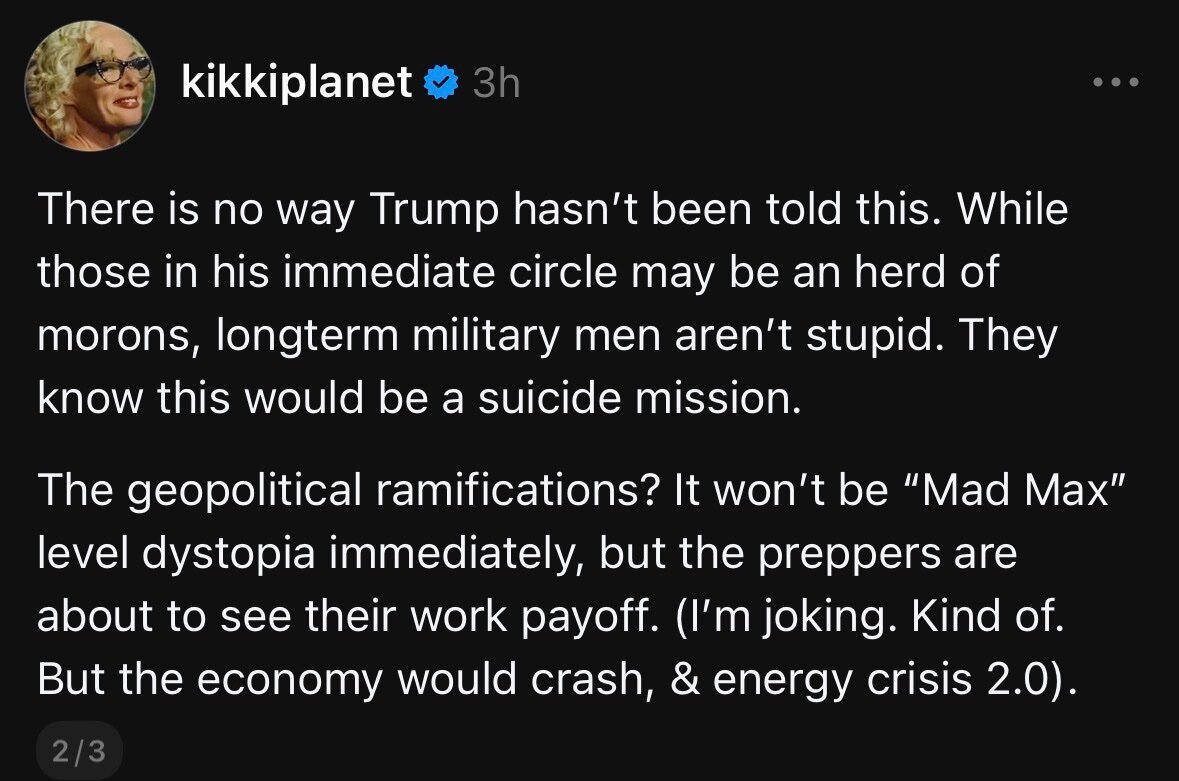This screenshot has height=781, width=1179.
Task: Click the 3h post timestamp
Action: [496, 84]
